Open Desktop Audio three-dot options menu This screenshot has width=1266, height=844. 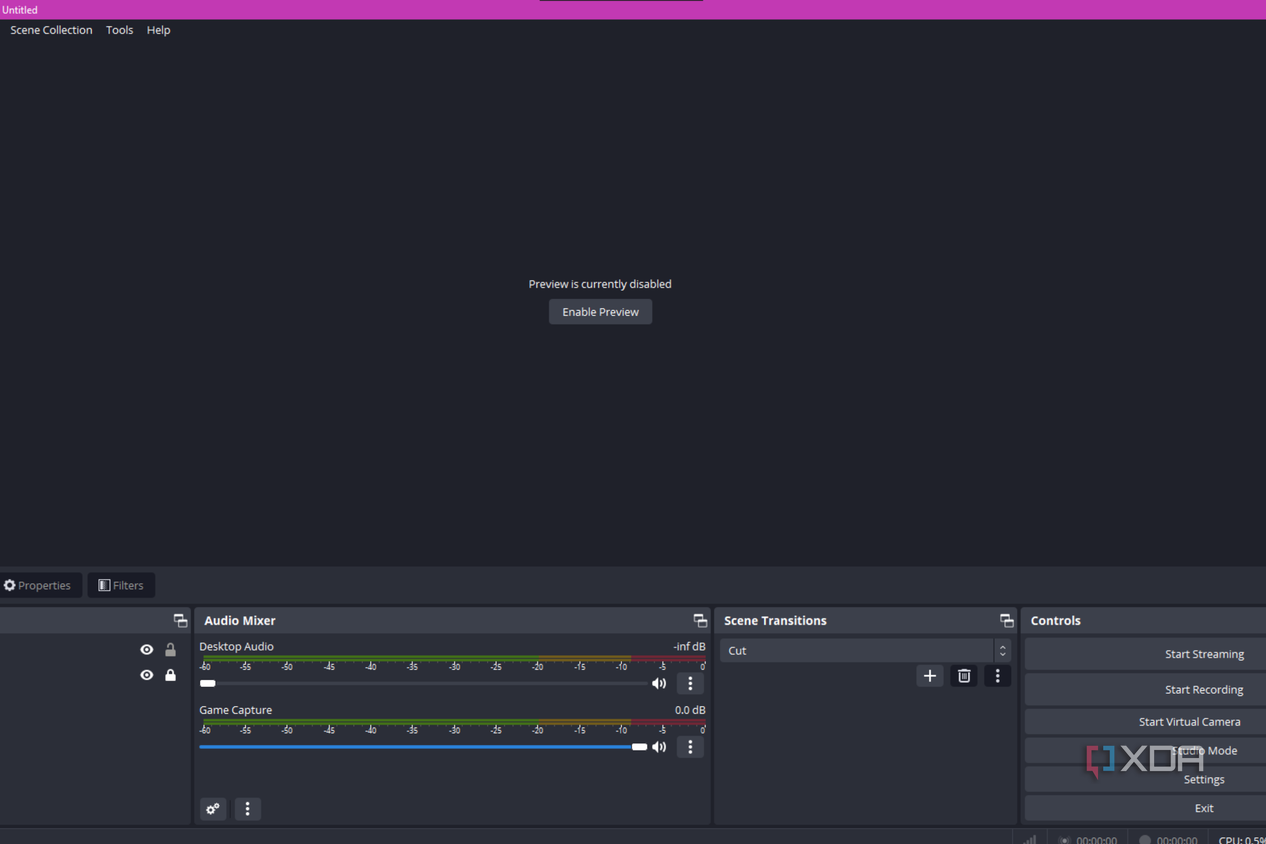click(690, 684)
